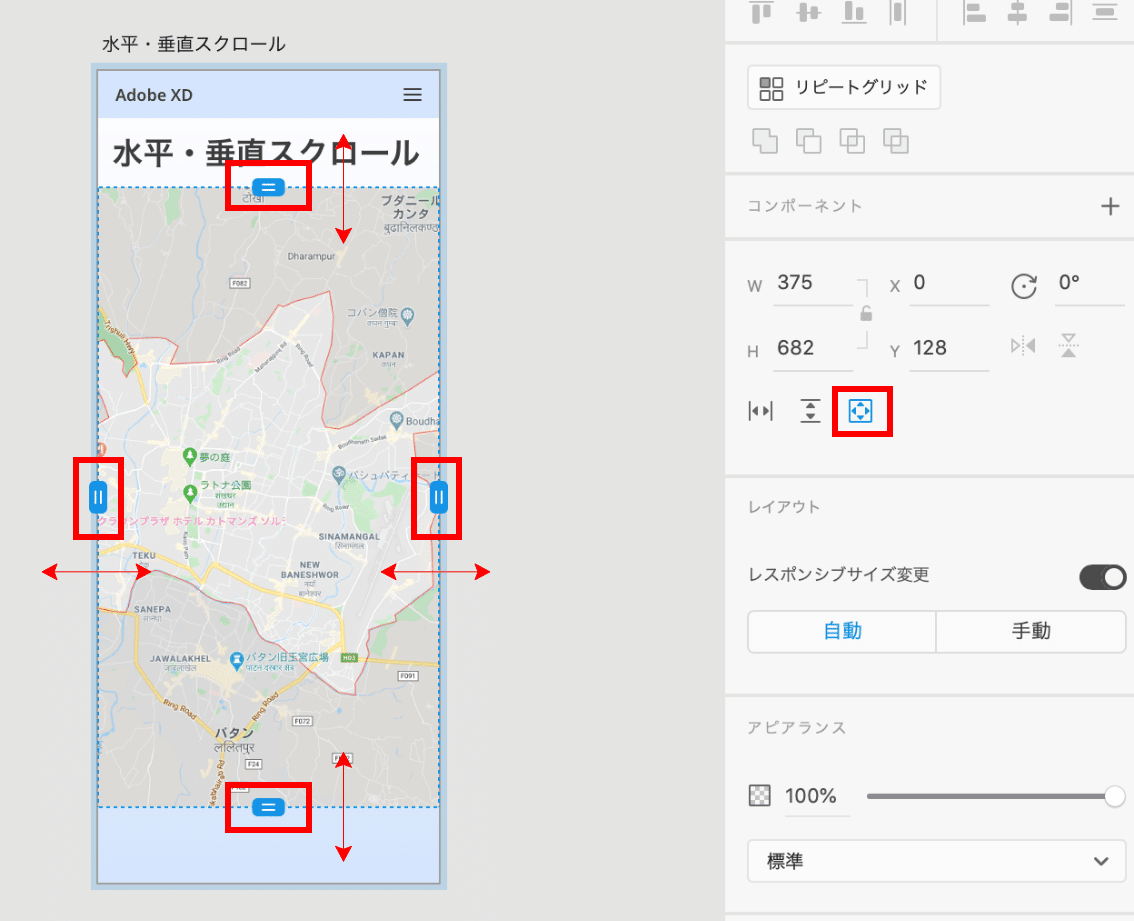Screen dimensions: 1134x921
Task: Select the horizontal scrolling icon
Action: [x=761, y=411]
